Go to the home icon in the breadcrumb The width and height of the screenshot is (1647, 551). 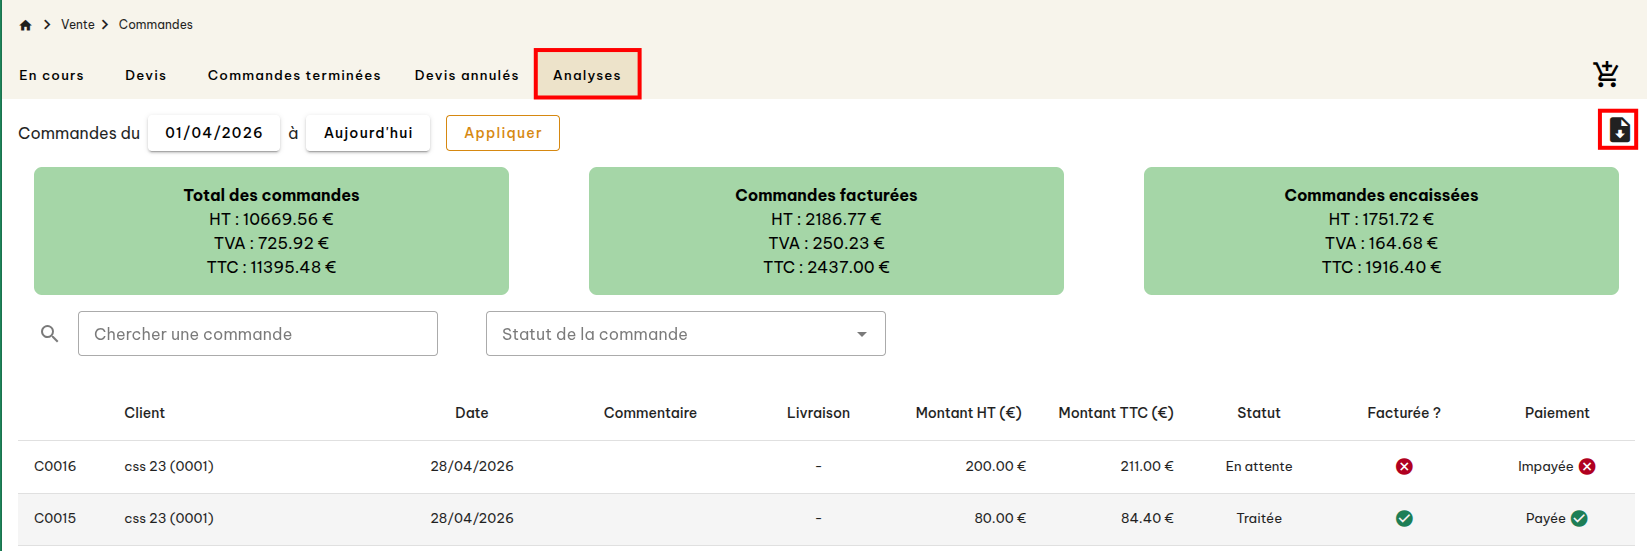25,25
